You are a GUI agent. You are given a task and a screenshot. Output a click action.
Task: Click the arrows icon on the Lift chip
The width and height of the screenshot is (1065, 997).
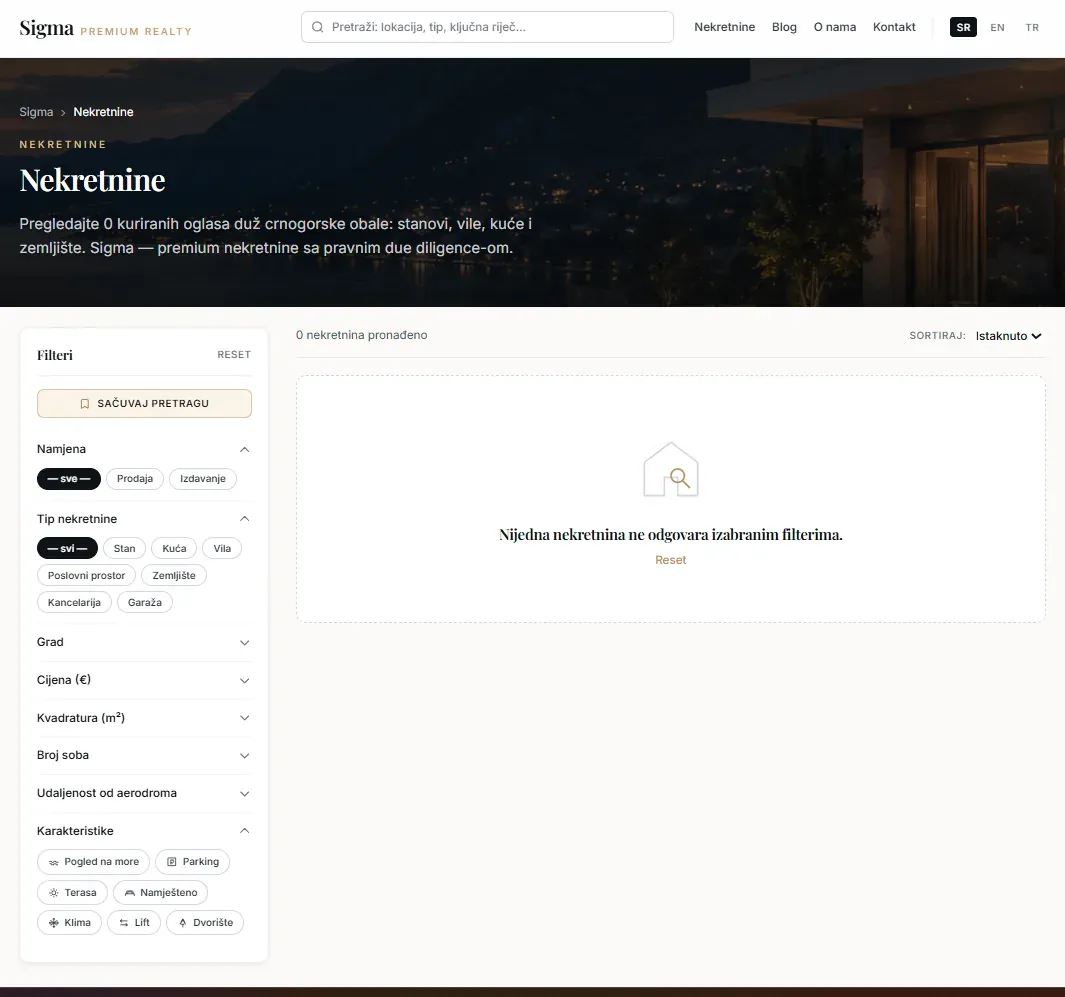(124, 922)
